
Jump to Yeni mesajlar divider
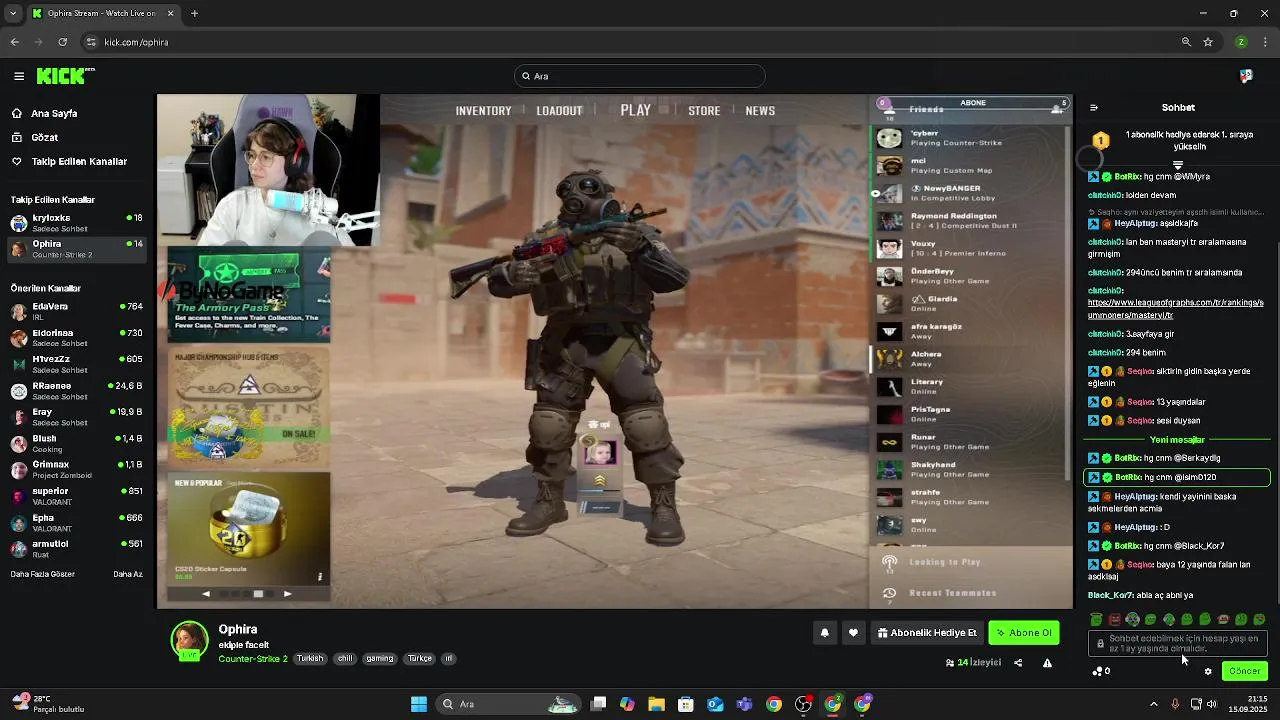click(1177, 439)
